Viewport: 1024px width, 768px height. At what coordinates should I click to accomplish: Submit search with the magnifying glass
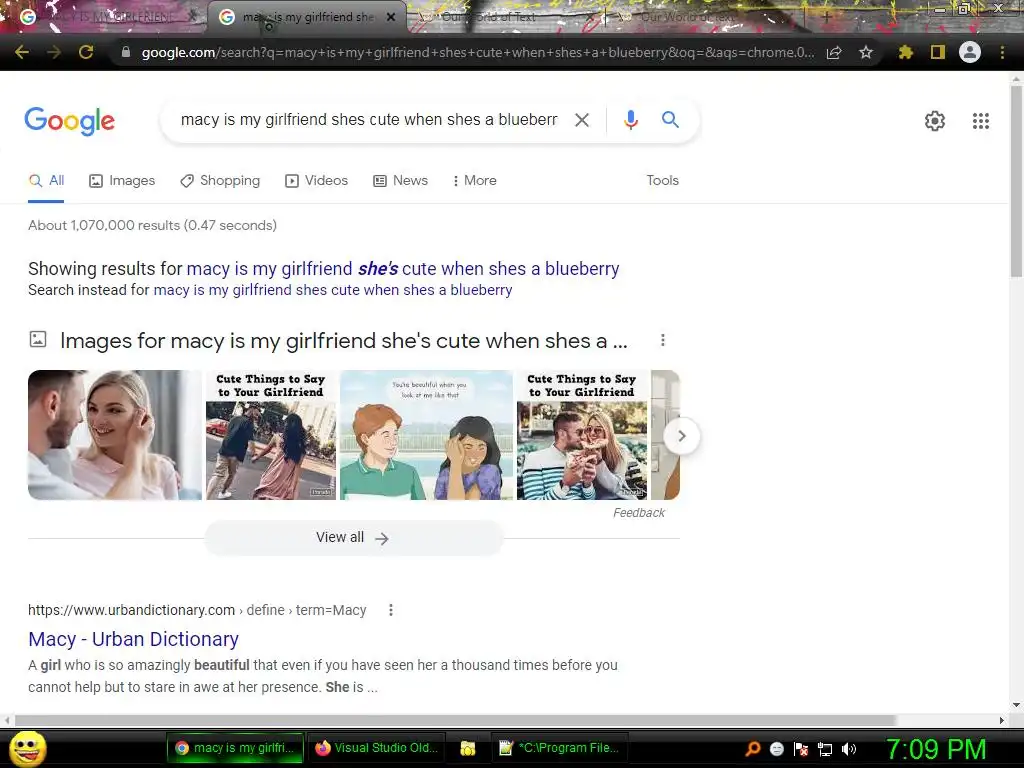(x=670, y=120)
